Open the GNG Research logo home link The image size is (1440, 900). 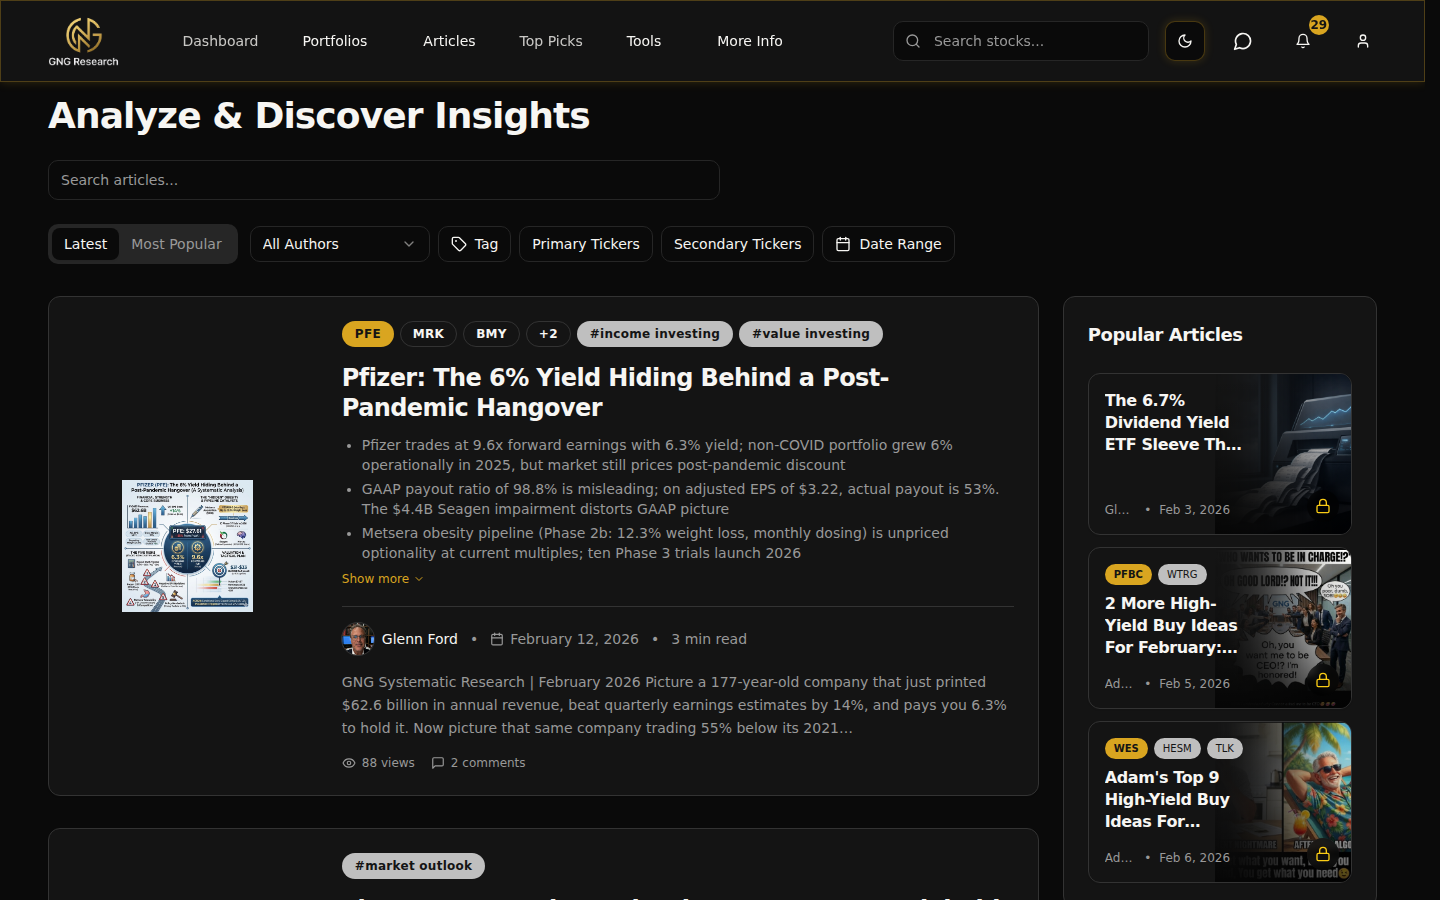tap(84, 42)
